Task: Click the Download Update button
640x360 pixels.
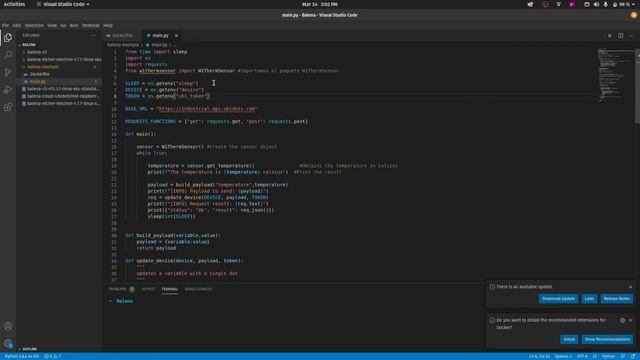Action: 558,299
